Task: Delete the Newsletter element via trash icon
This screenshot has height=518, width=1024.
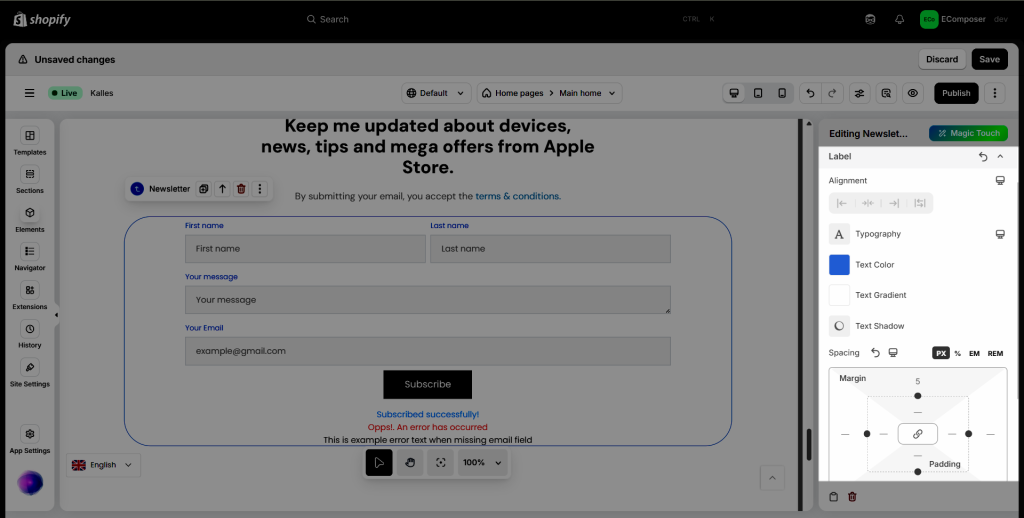Action: (241, 189)
